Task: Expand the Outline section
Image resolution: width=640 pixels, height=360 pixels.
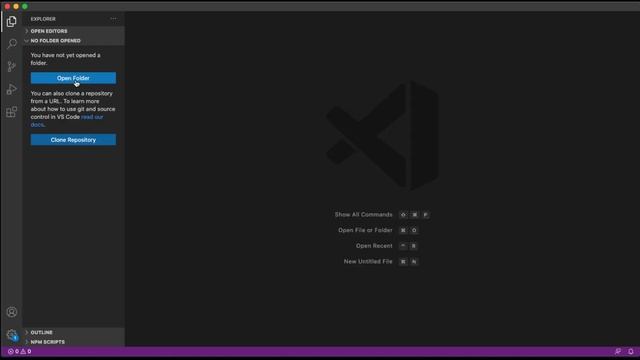Action: click(73, 333)
